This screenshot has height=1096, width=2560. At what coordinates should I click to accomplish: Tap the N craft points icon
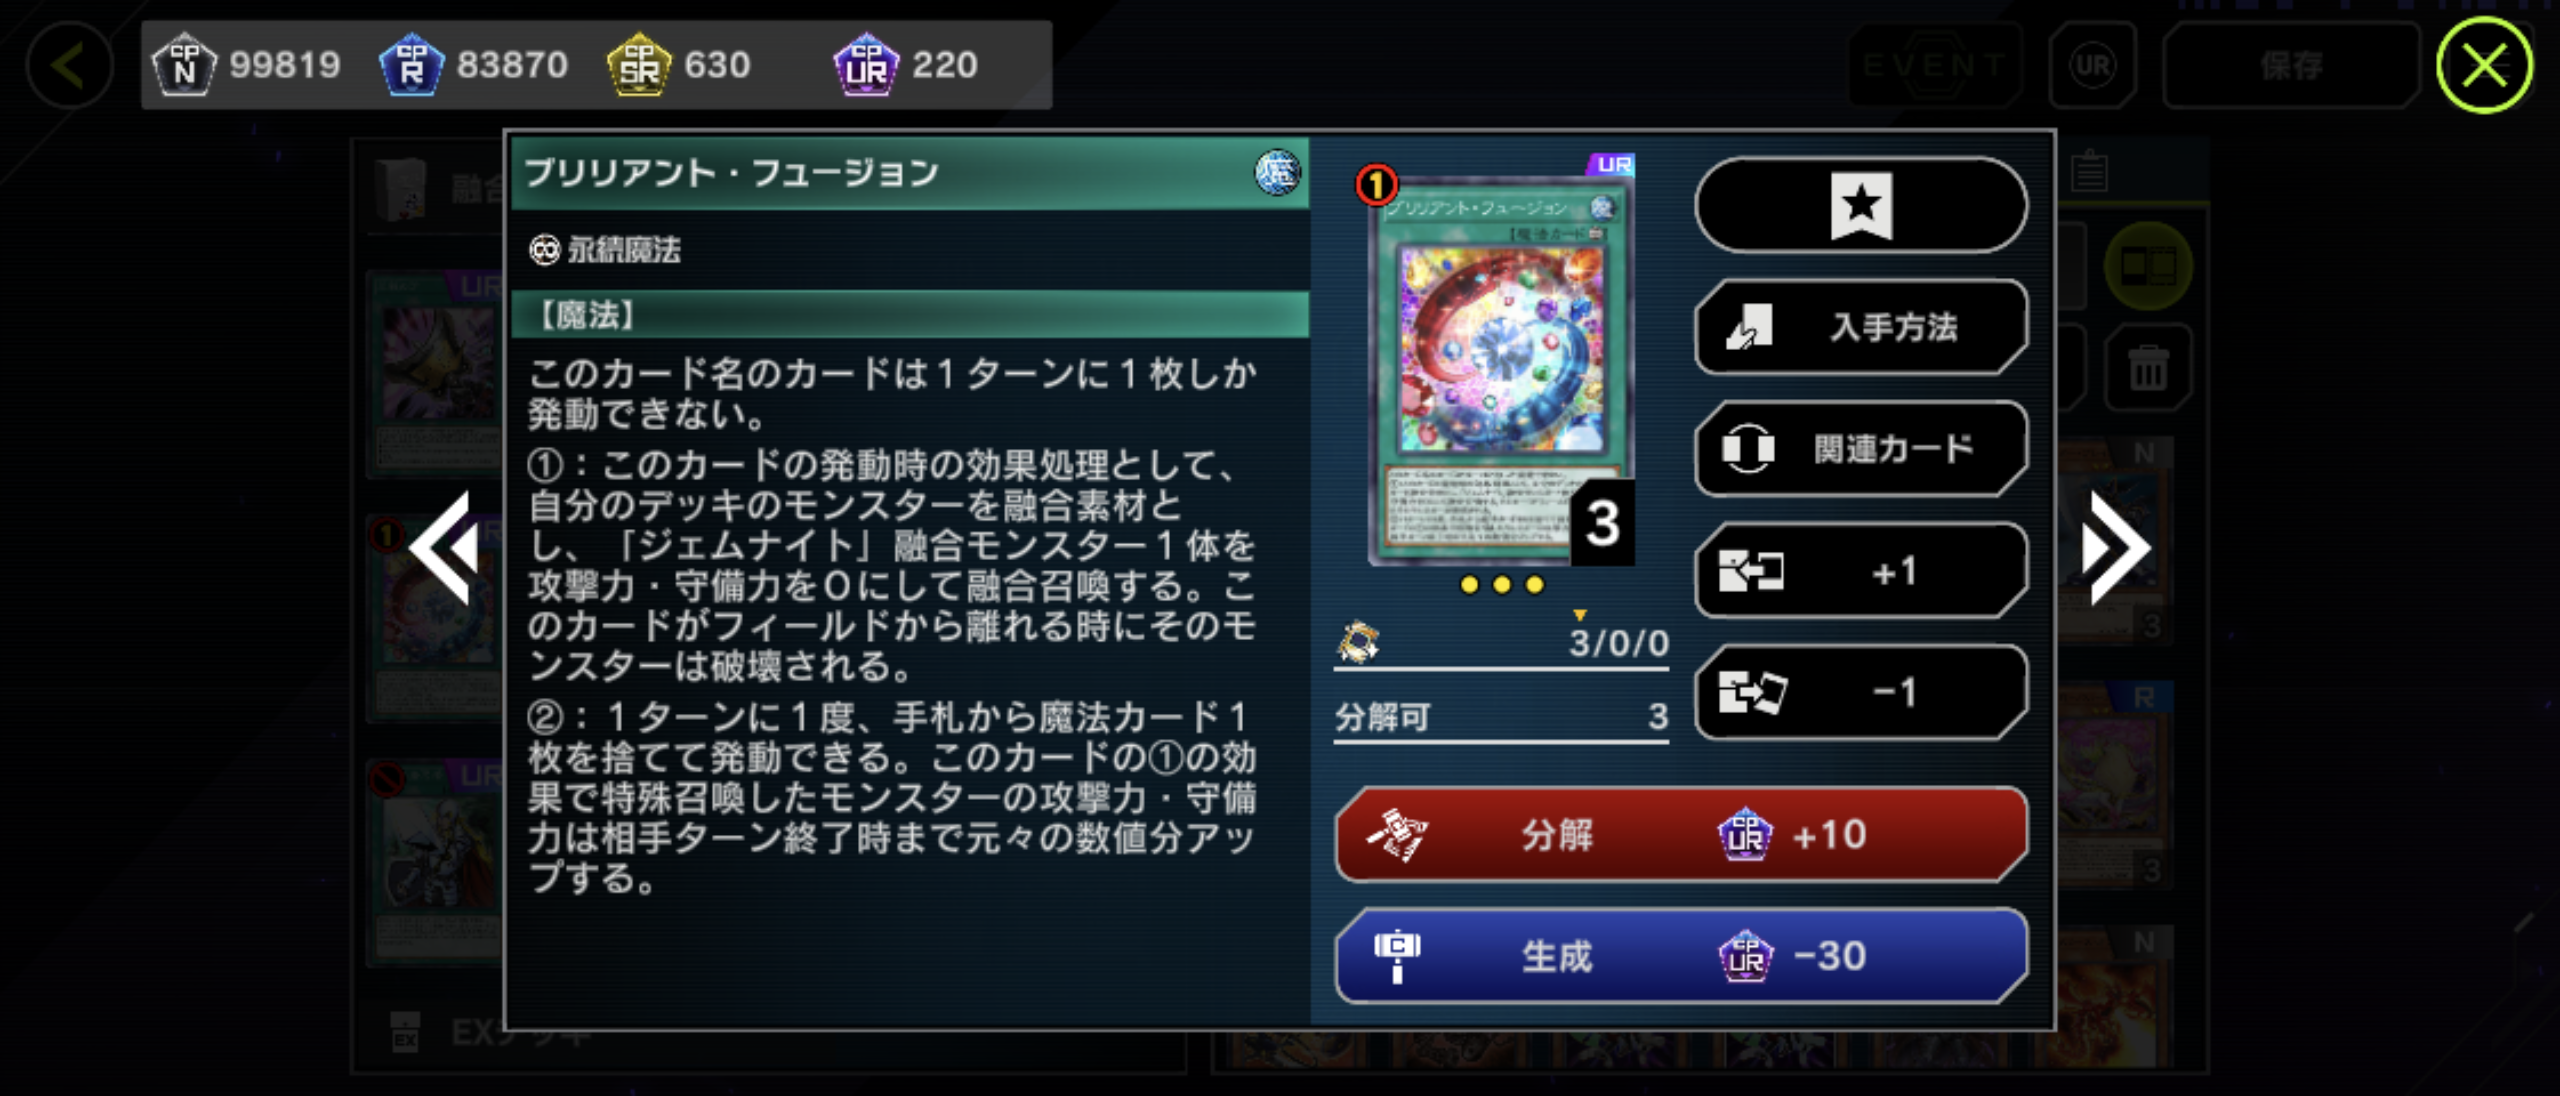184,65
